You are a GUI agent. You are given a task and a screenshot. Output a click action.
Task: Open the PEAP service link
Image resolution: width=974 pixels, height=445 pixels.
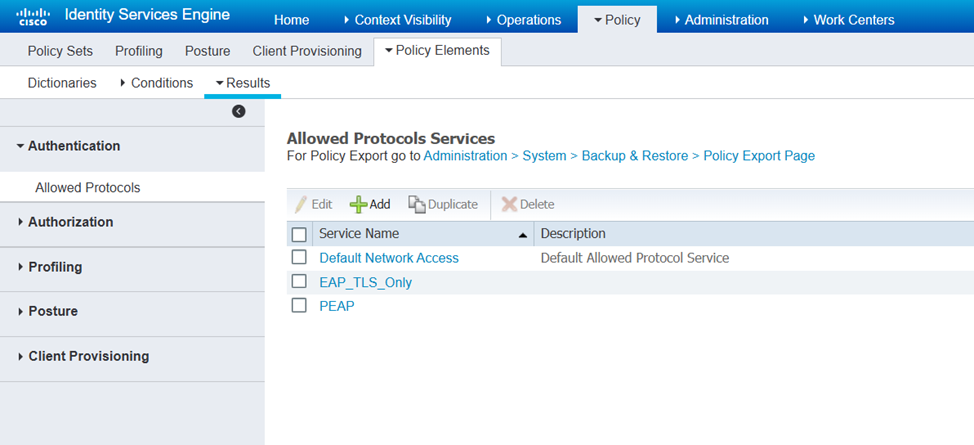tap(337, 306)
